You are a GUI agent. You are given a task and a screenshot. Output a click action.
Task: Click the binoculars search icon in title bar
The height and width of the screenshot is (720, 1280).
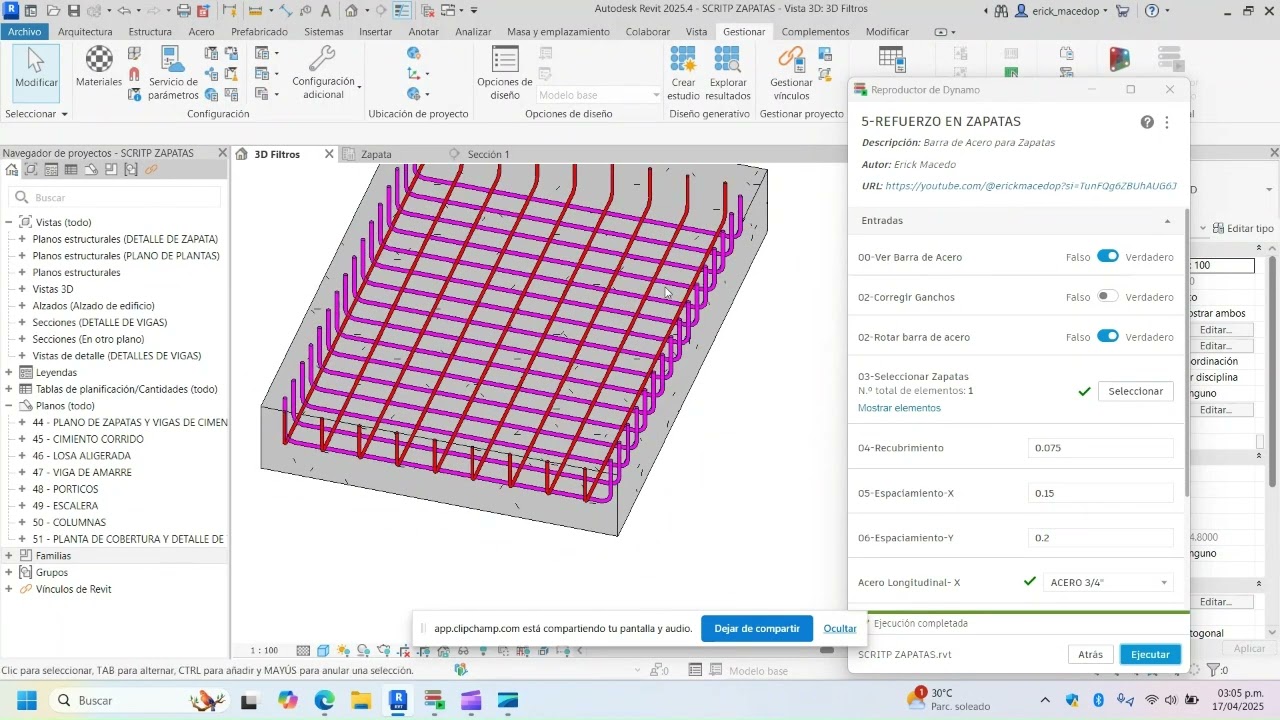point(1001,11)
